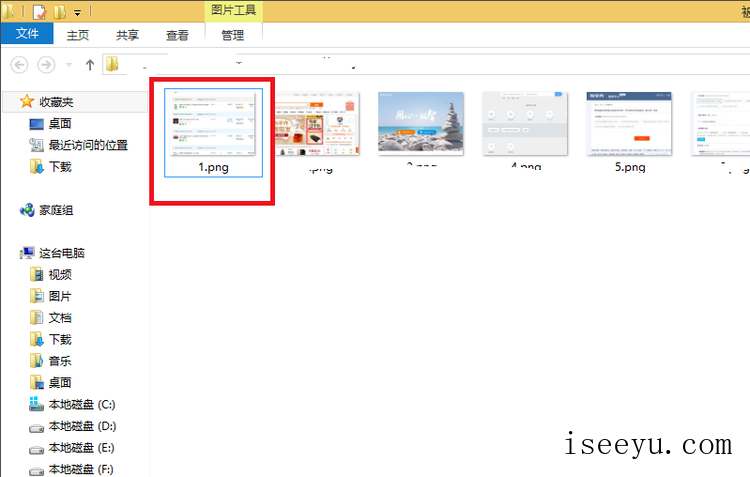
Task: Select 这台电脑 in navigation pane
Action: click(62, 253)
